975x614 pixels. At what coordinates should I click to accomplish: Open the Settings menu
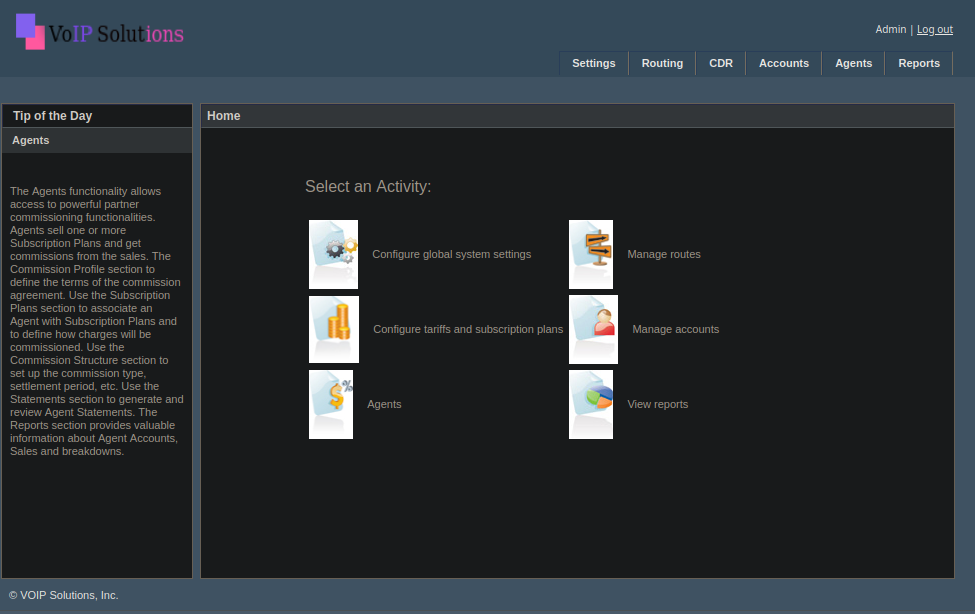click(593, 63)
